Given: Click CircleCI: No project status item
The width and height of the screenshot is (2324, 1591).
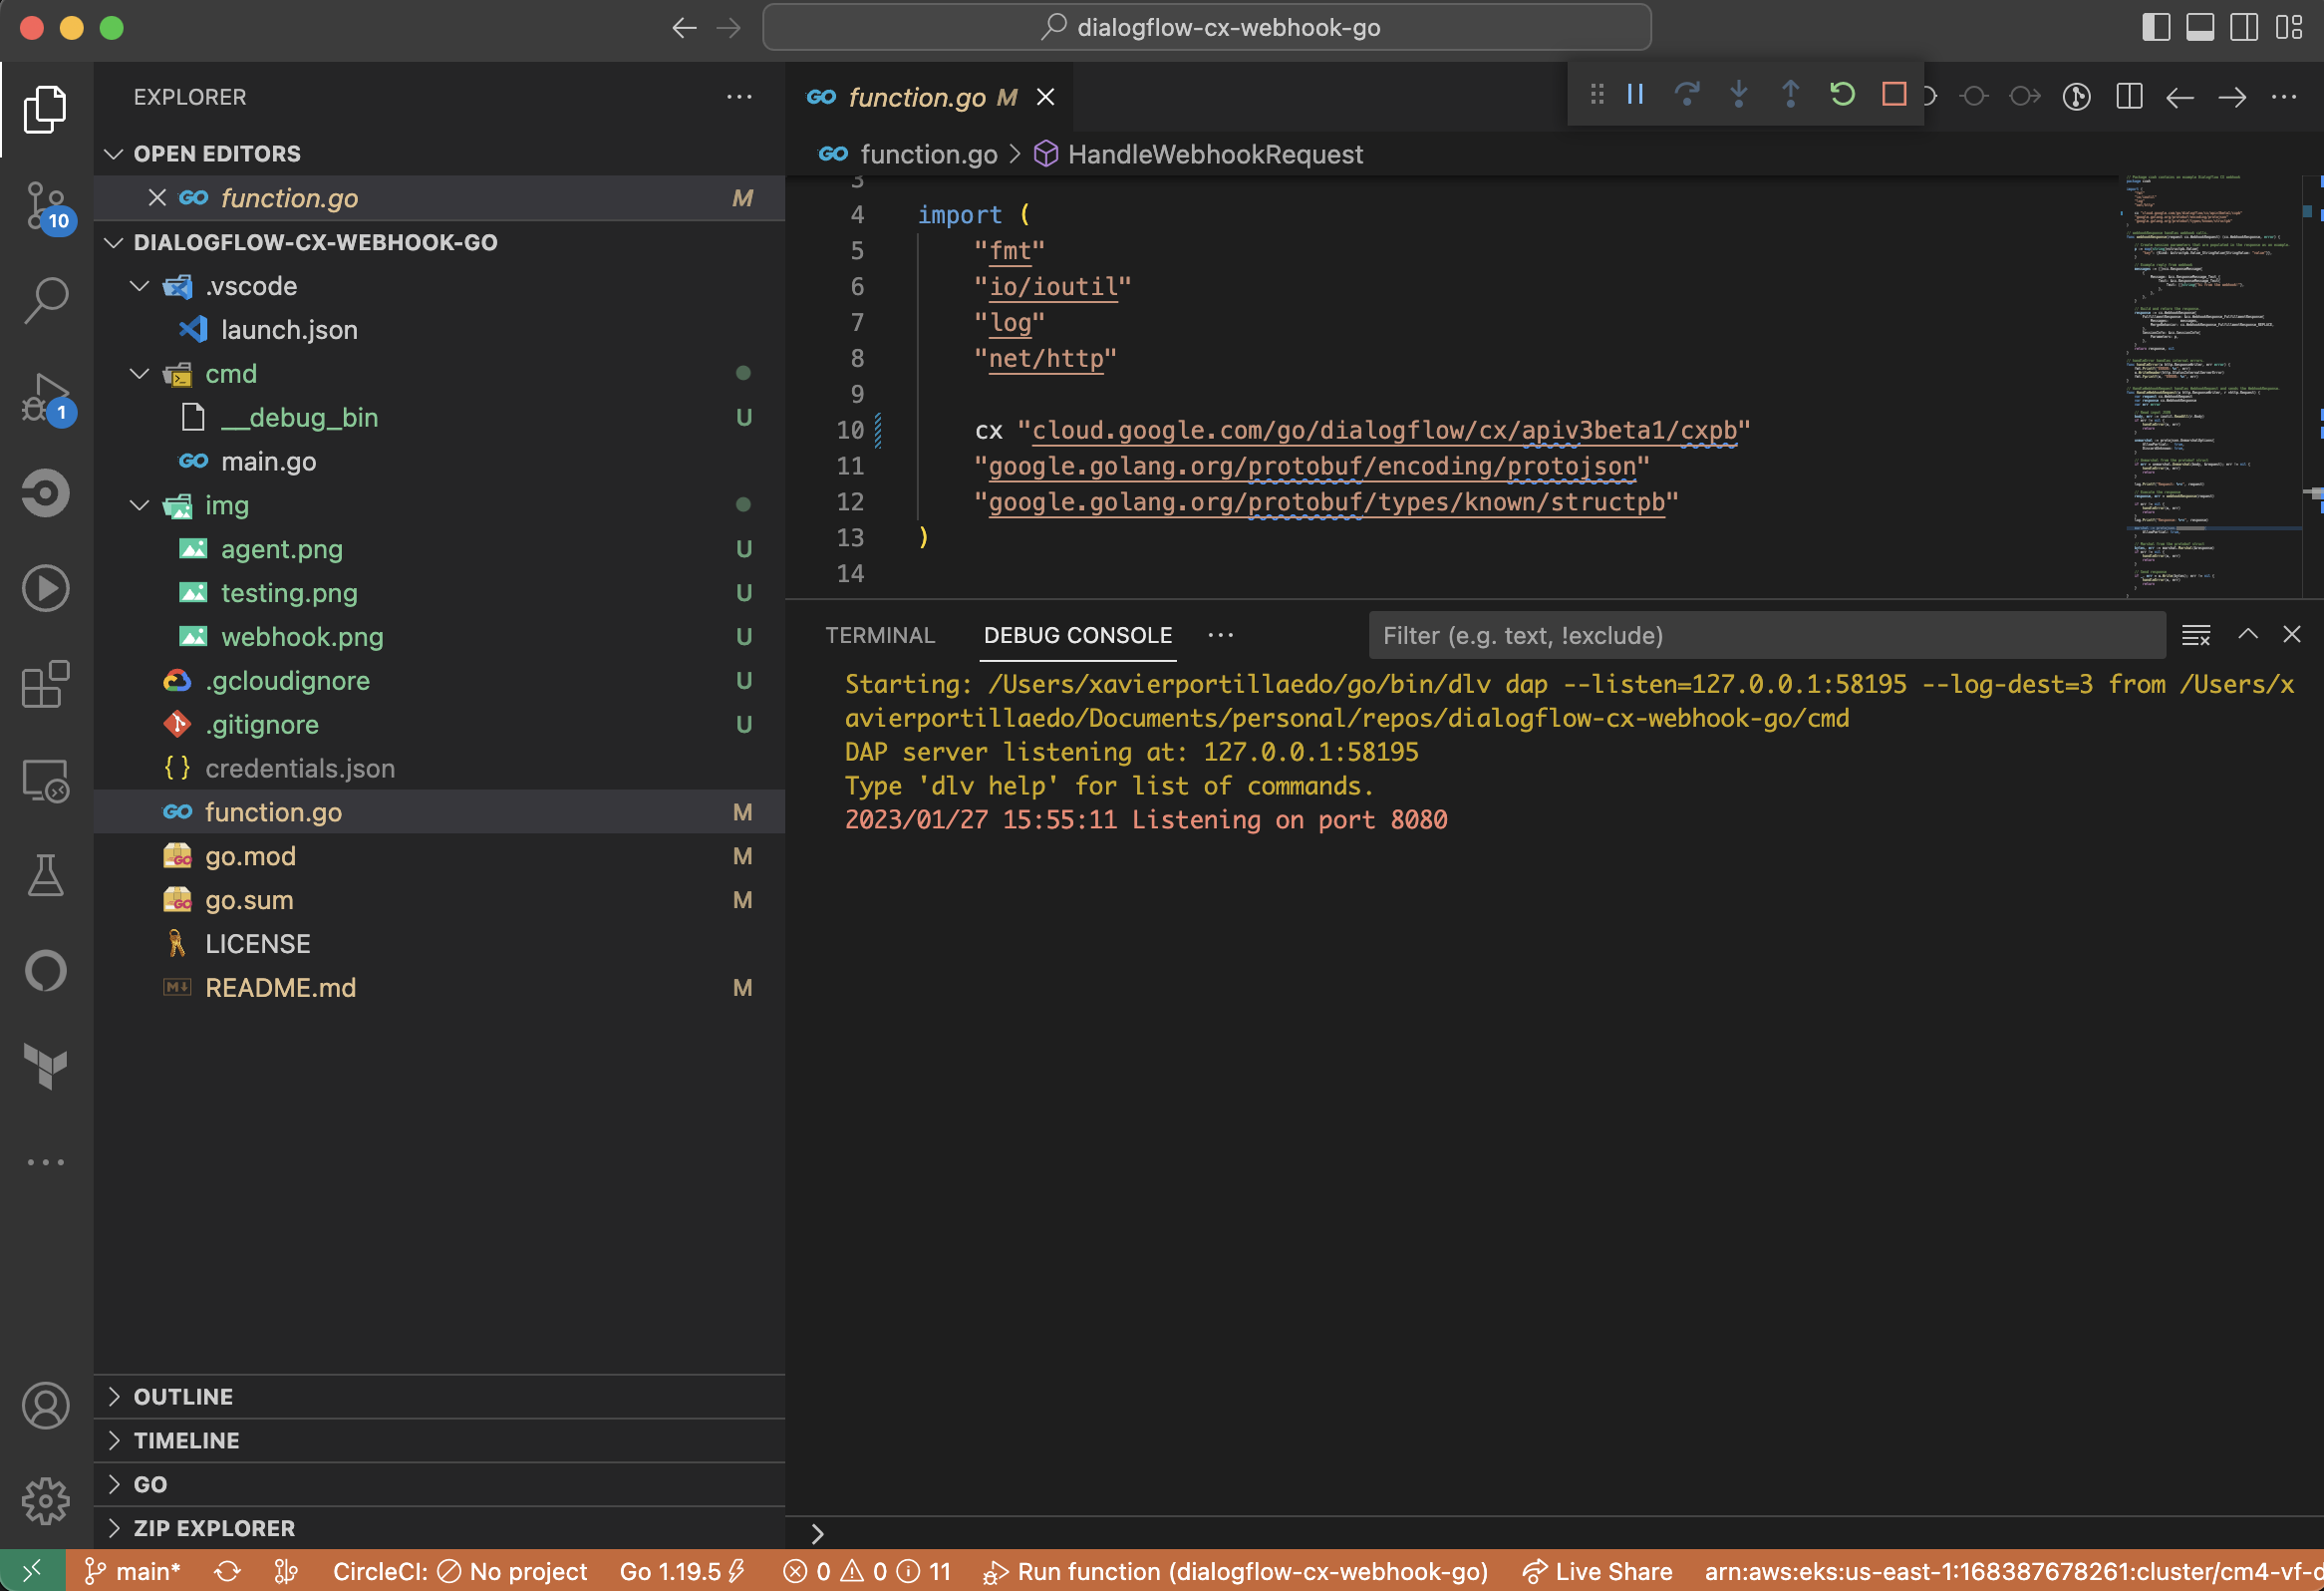Looking at the screenshot, I should tap(460, 1571).
